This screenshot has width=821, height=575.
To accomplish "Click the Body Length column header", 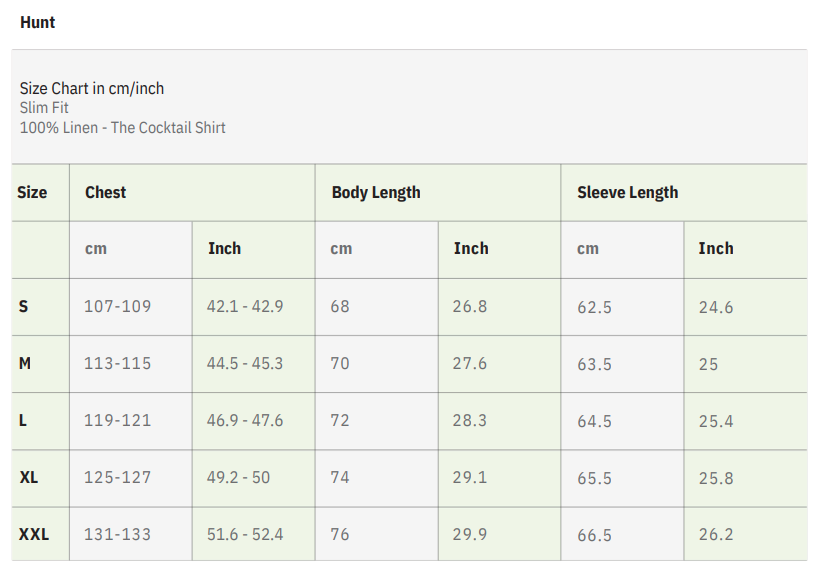I will click(x=376, y=192).
